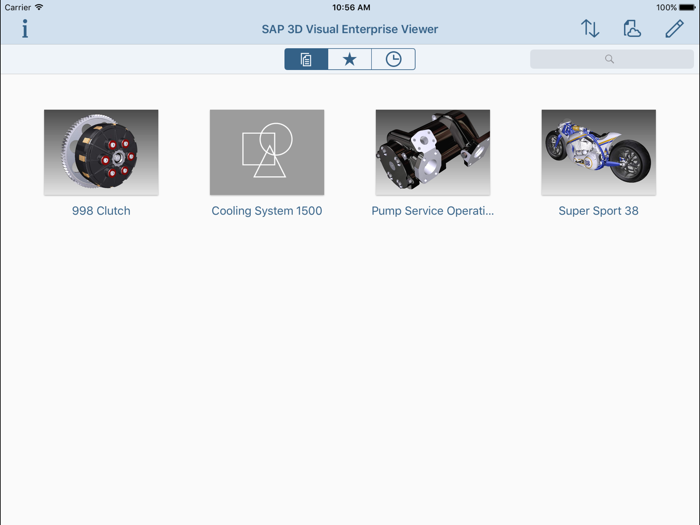Select the 'Cooling System 1500' label

(x=267, y=211)
